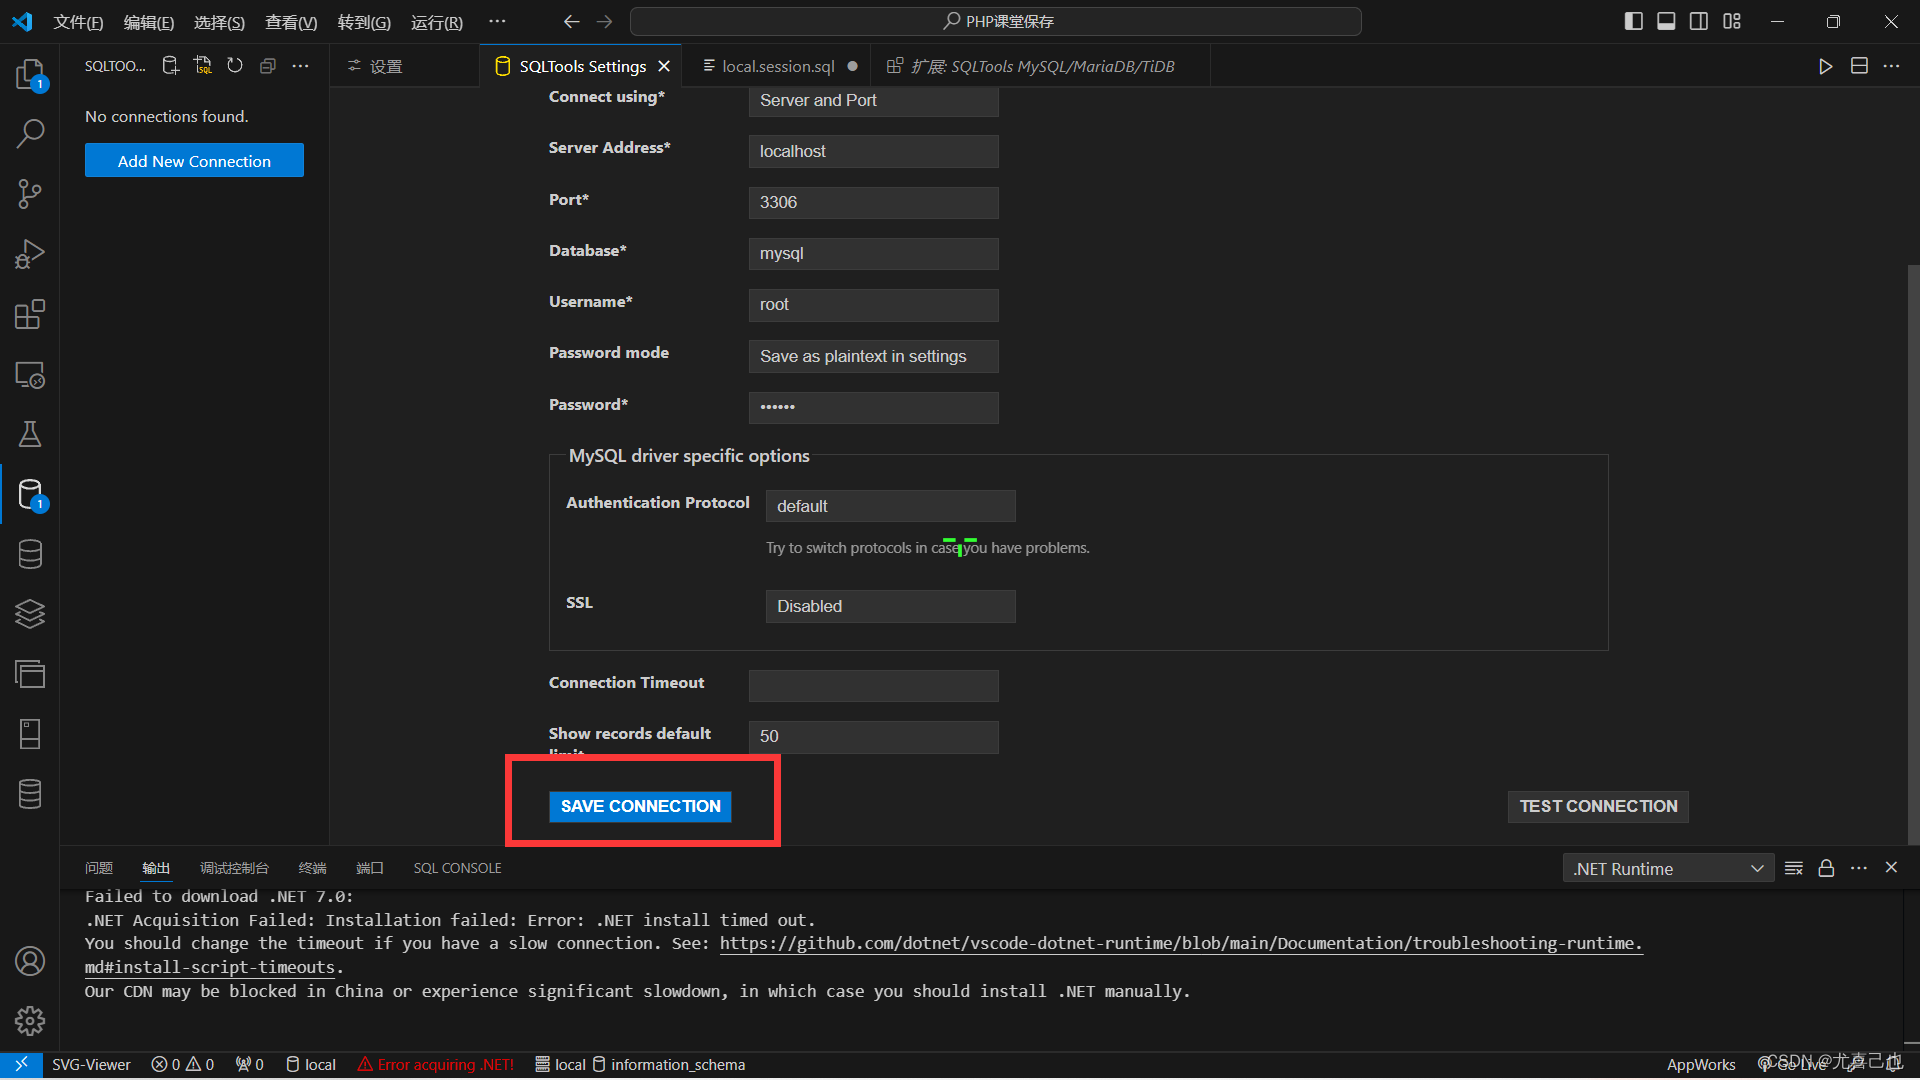Viewport: 1920px width, 1080px height.
Task: Switch to the local.session.sql tab
Action: 777,66
